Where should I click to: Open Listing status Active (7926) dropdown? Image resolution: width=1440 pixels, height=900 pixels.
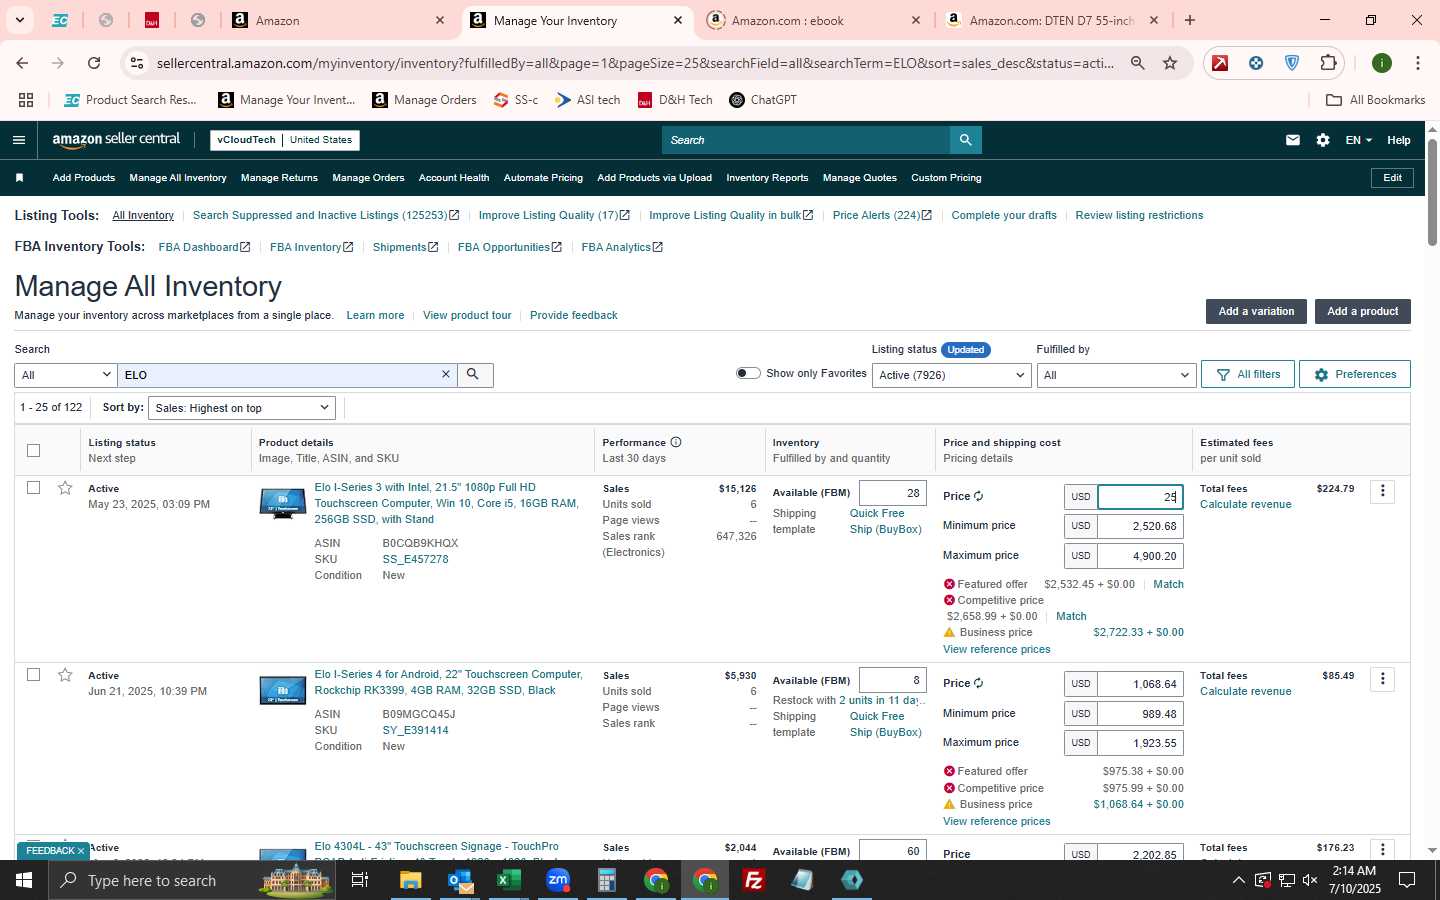(x=951, y=375)
